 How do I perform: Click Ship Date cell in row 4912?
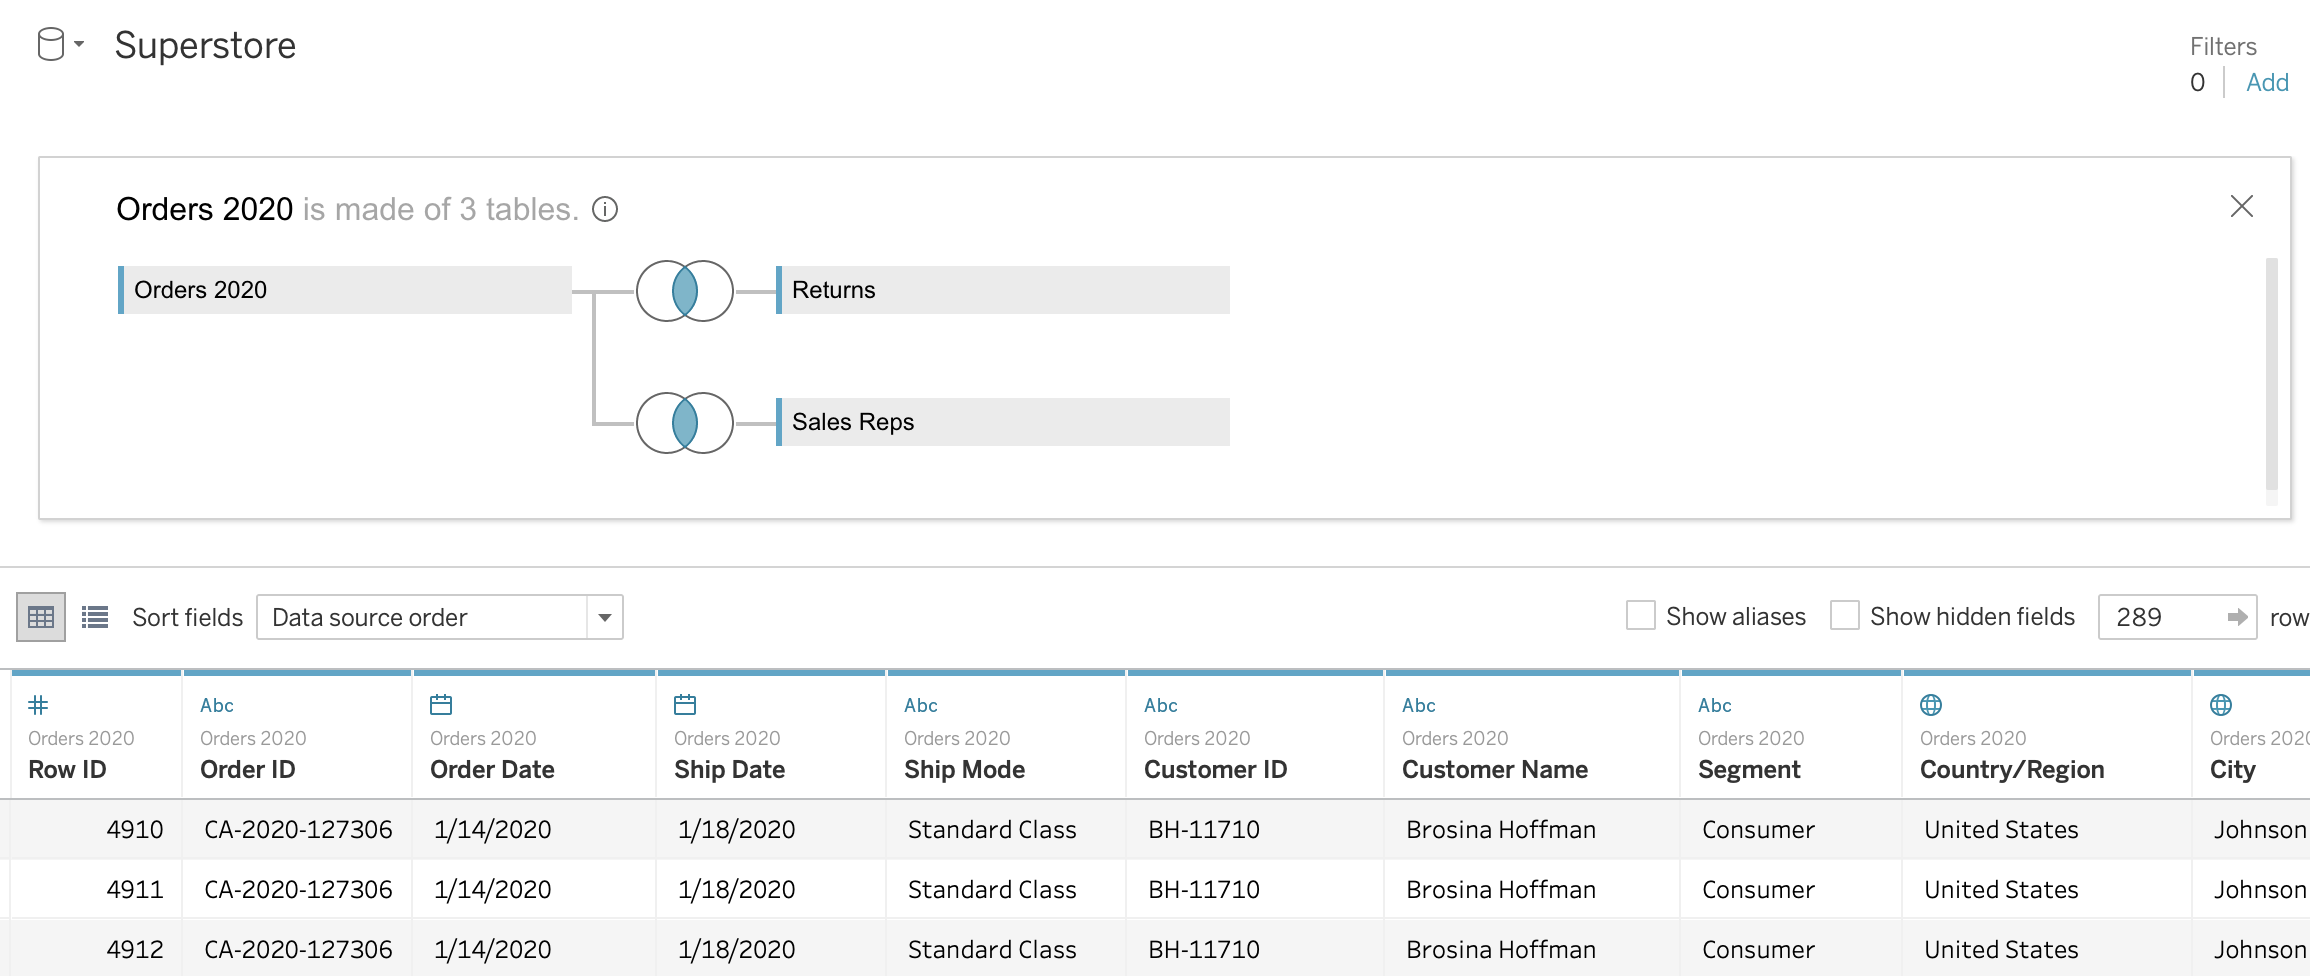pyautogui.click(x=771, y=948)
